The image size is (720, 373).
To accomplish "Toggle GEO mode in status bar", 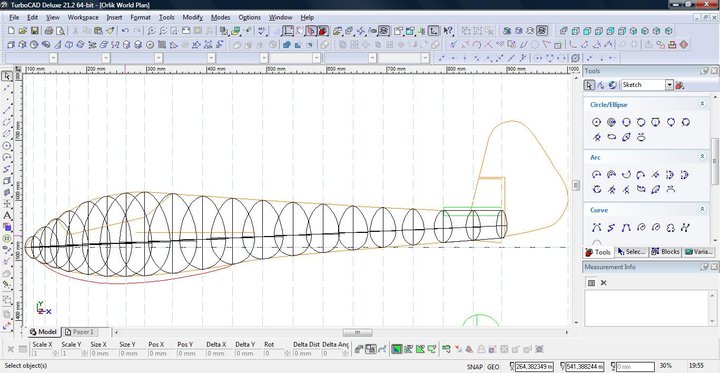I will 493,367.
